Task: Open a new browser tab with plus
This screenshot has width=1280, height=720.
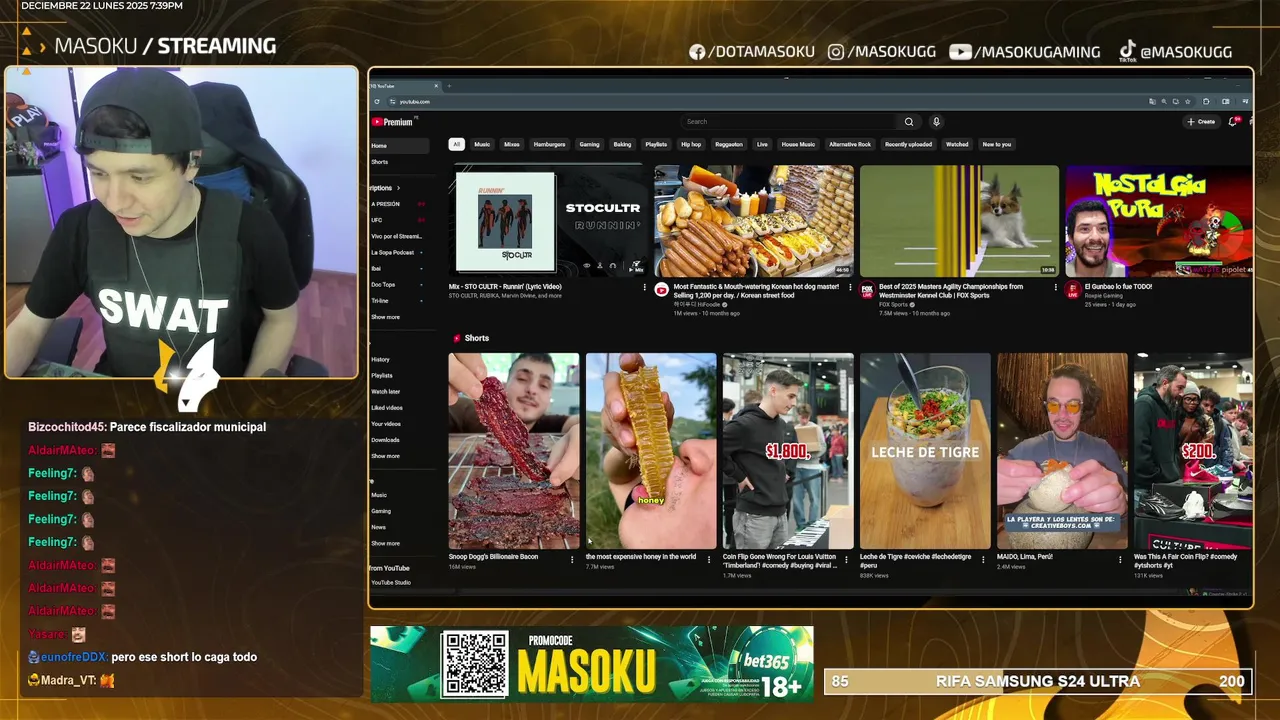Action: pos(449,86)
